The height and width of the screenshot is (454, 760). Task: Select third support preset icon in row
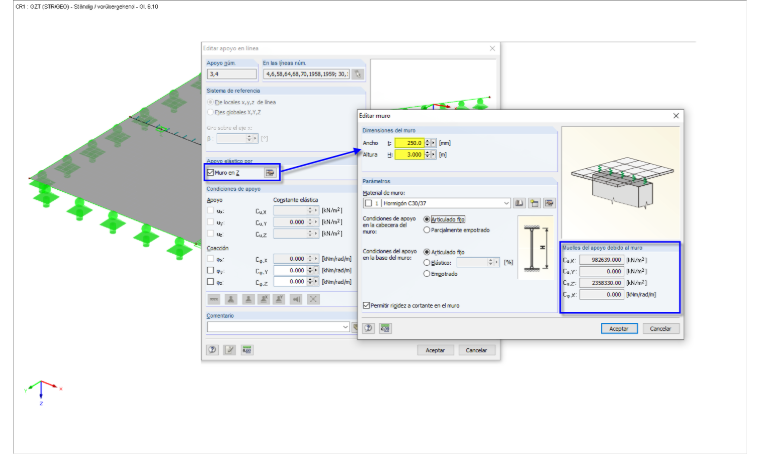(248, 299)
